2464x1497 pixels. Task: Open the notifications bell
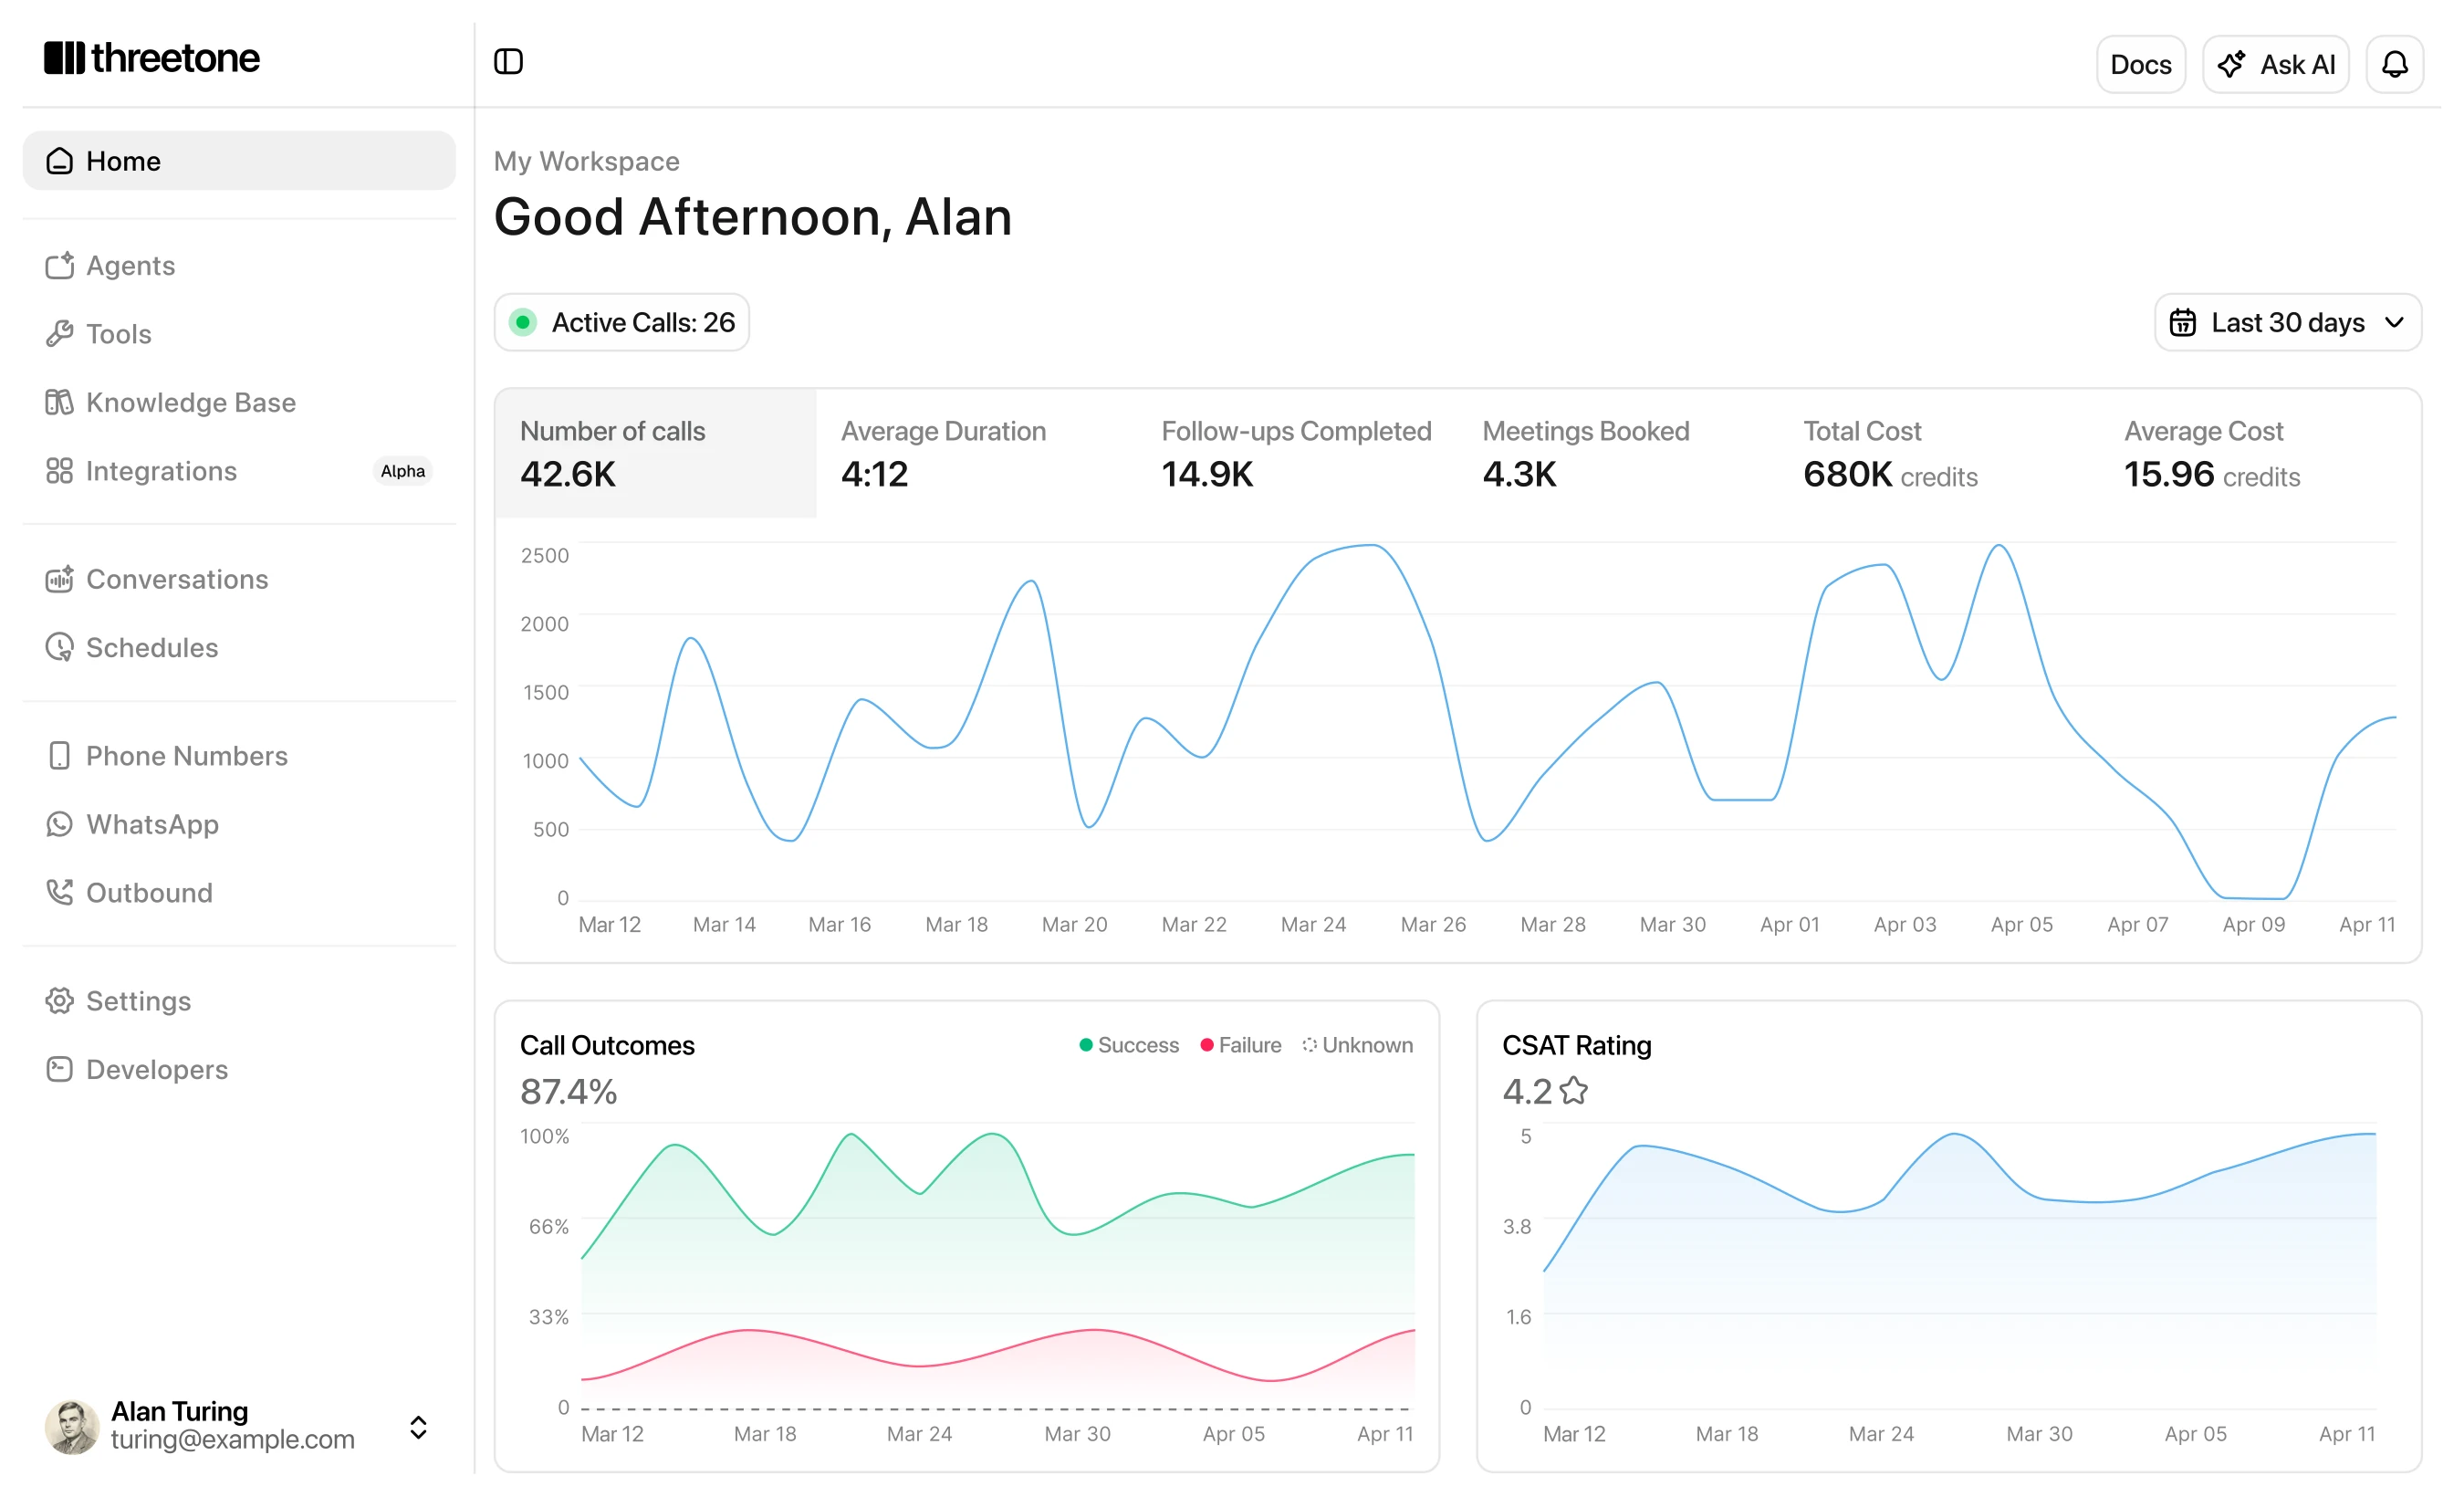pos(2394,65)
